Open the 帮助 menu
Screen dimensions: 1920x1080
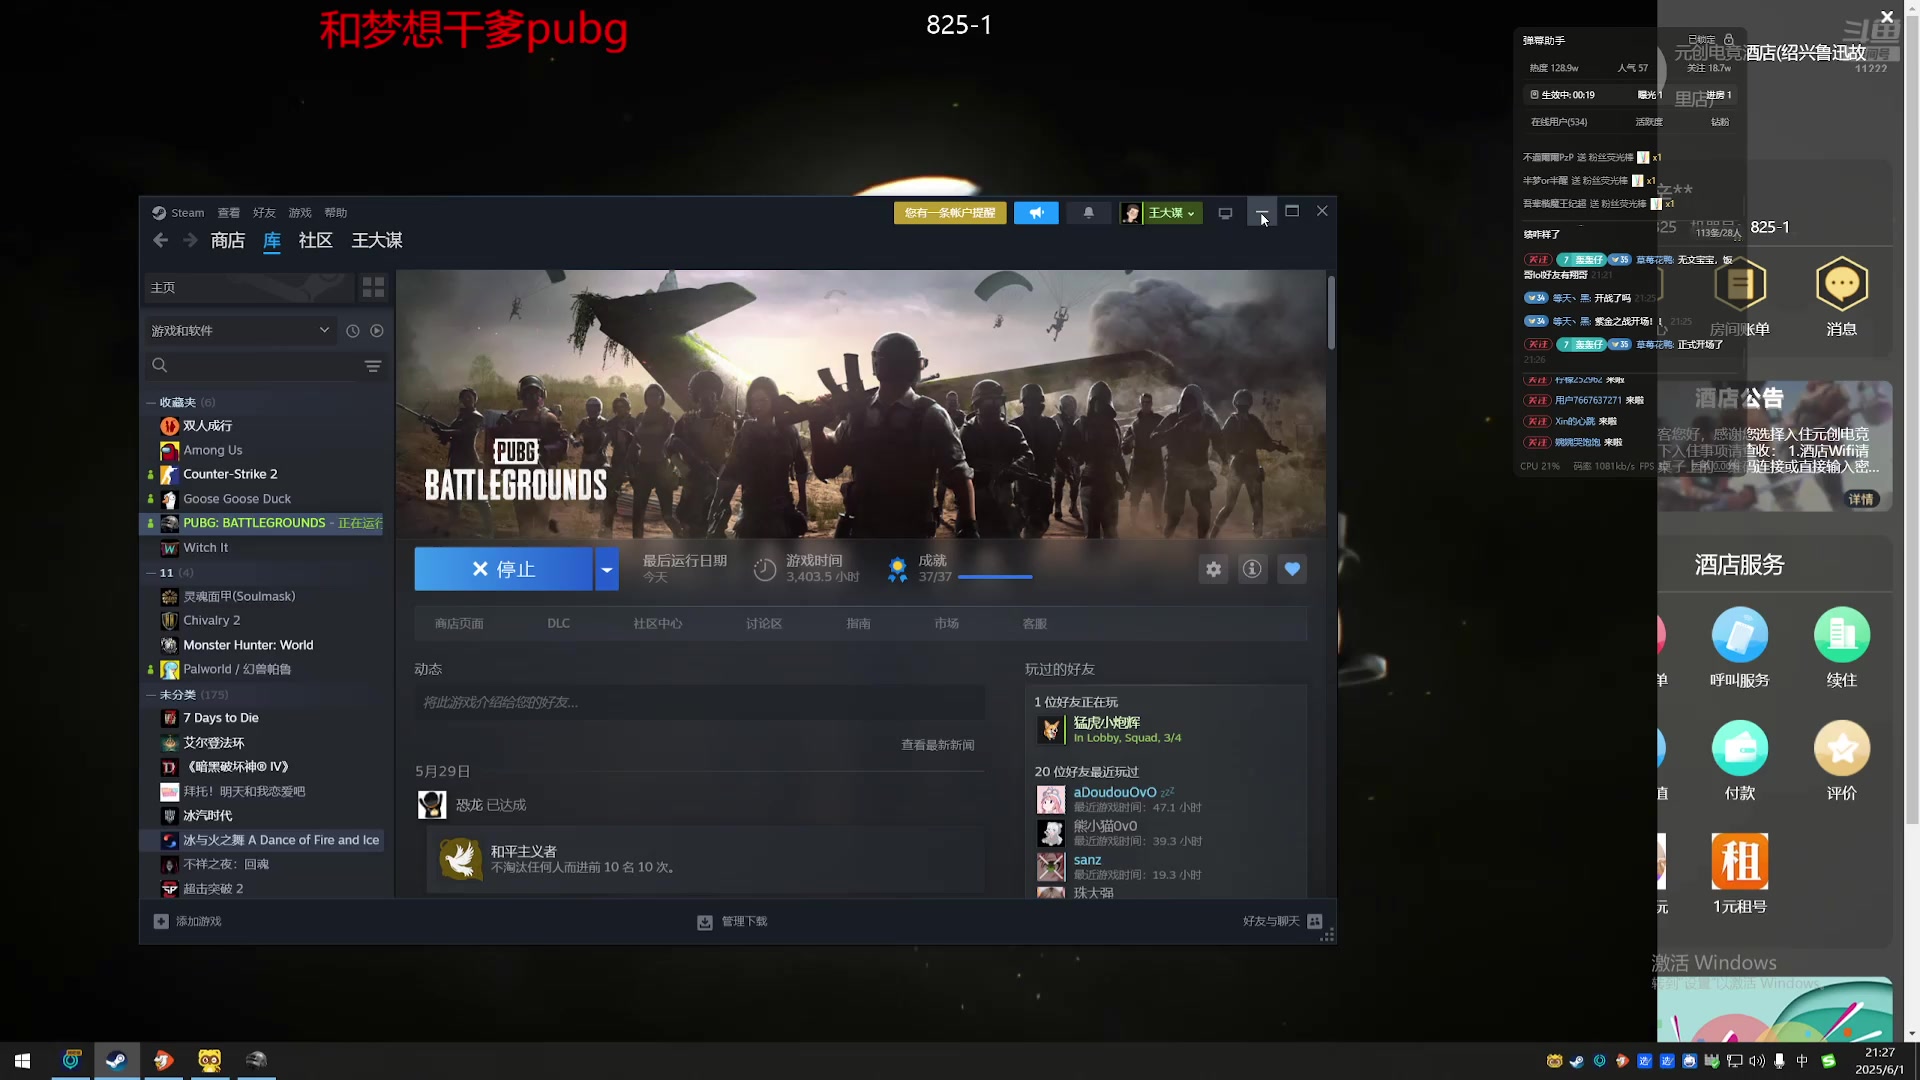336,213
